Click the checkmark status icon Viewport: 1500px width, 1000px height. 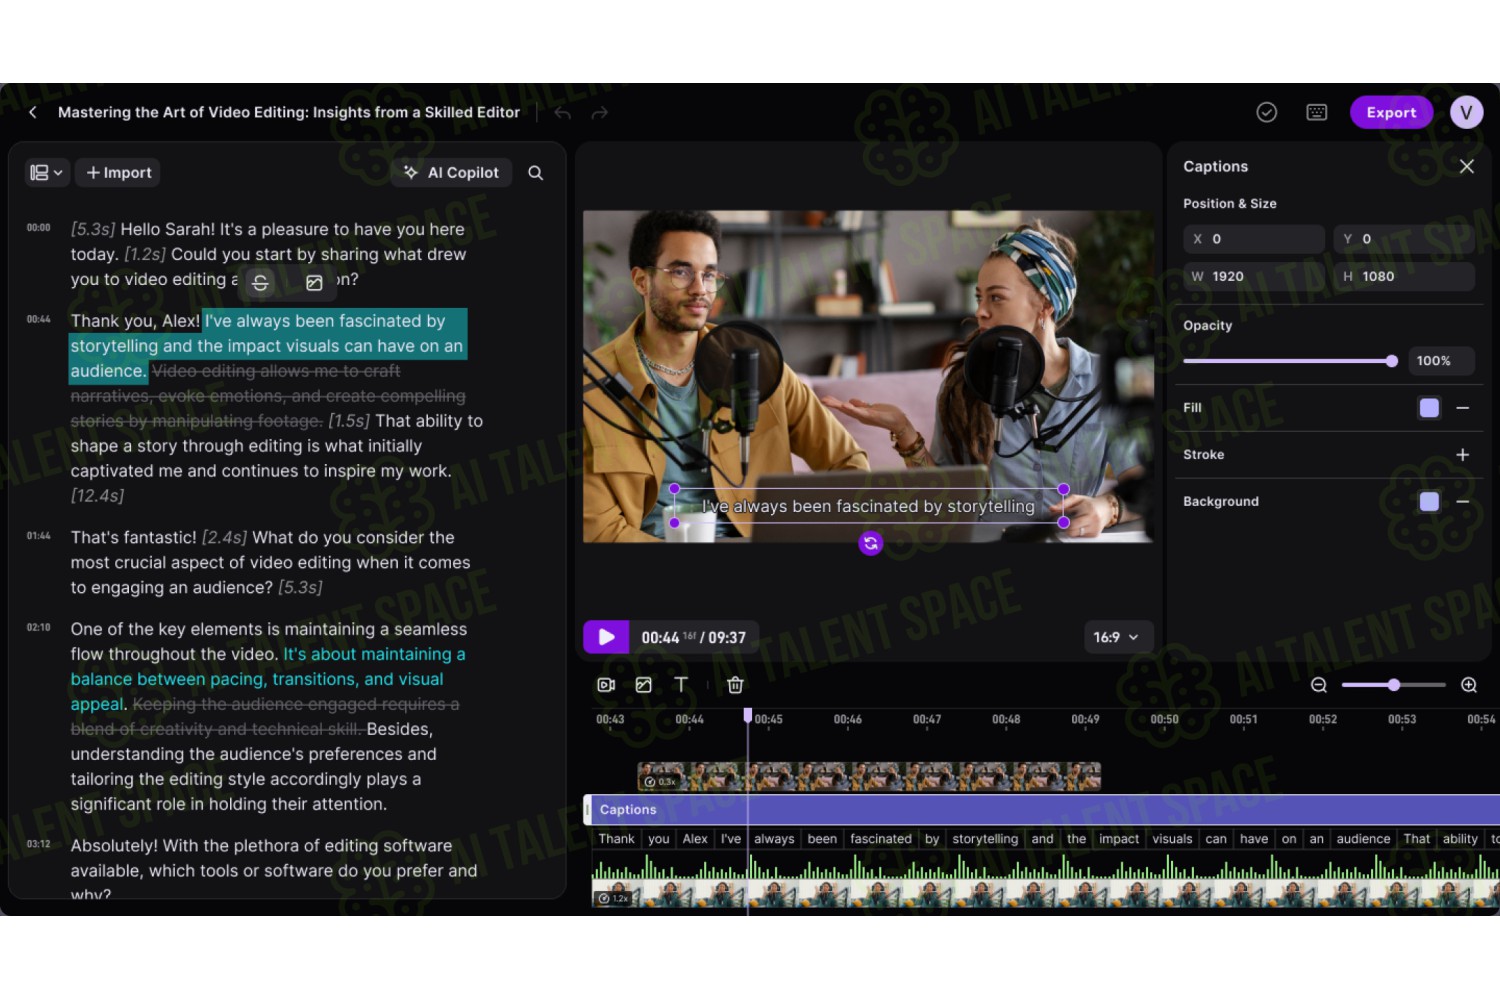1267,112
